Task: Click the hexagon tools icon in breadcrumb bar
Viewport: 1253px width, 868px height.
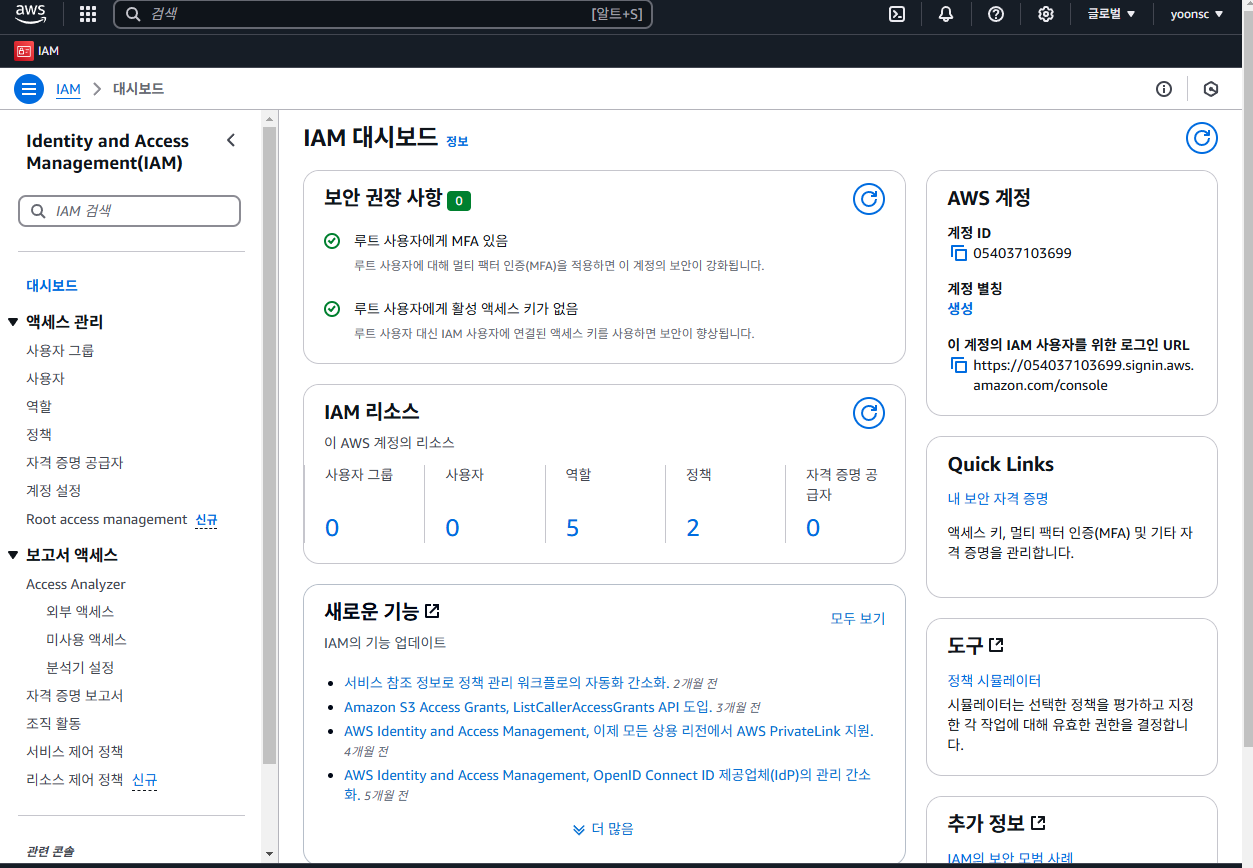Action: (x=1211, y=89)
